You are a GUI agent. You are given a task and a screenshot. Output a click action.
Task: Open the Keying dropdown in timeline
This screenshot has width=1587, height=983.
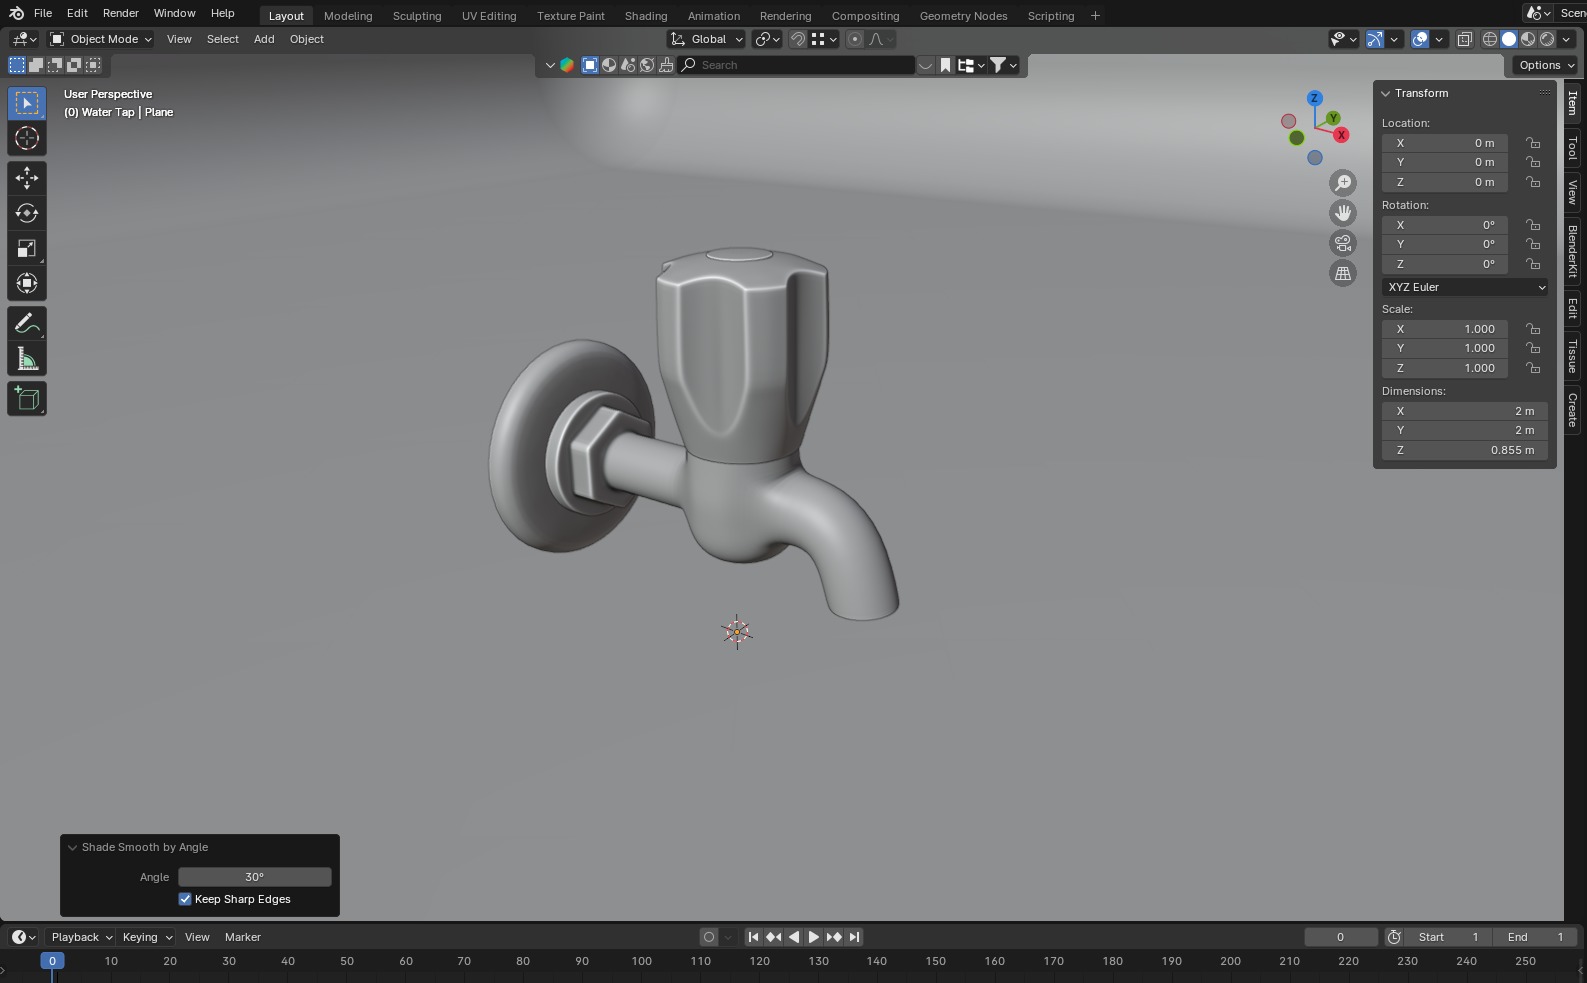coord(146,937)
